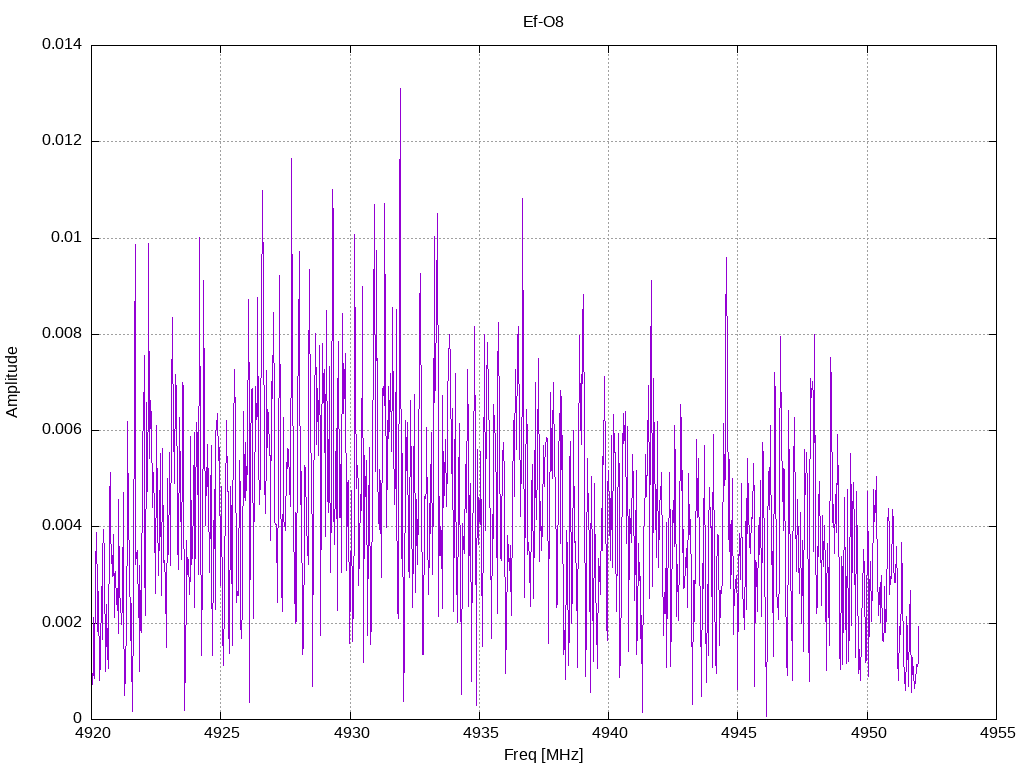This screenshot has width=1024, height=768.
Task: Click the 0 y-axis tick label
Action: pos(78,718)
